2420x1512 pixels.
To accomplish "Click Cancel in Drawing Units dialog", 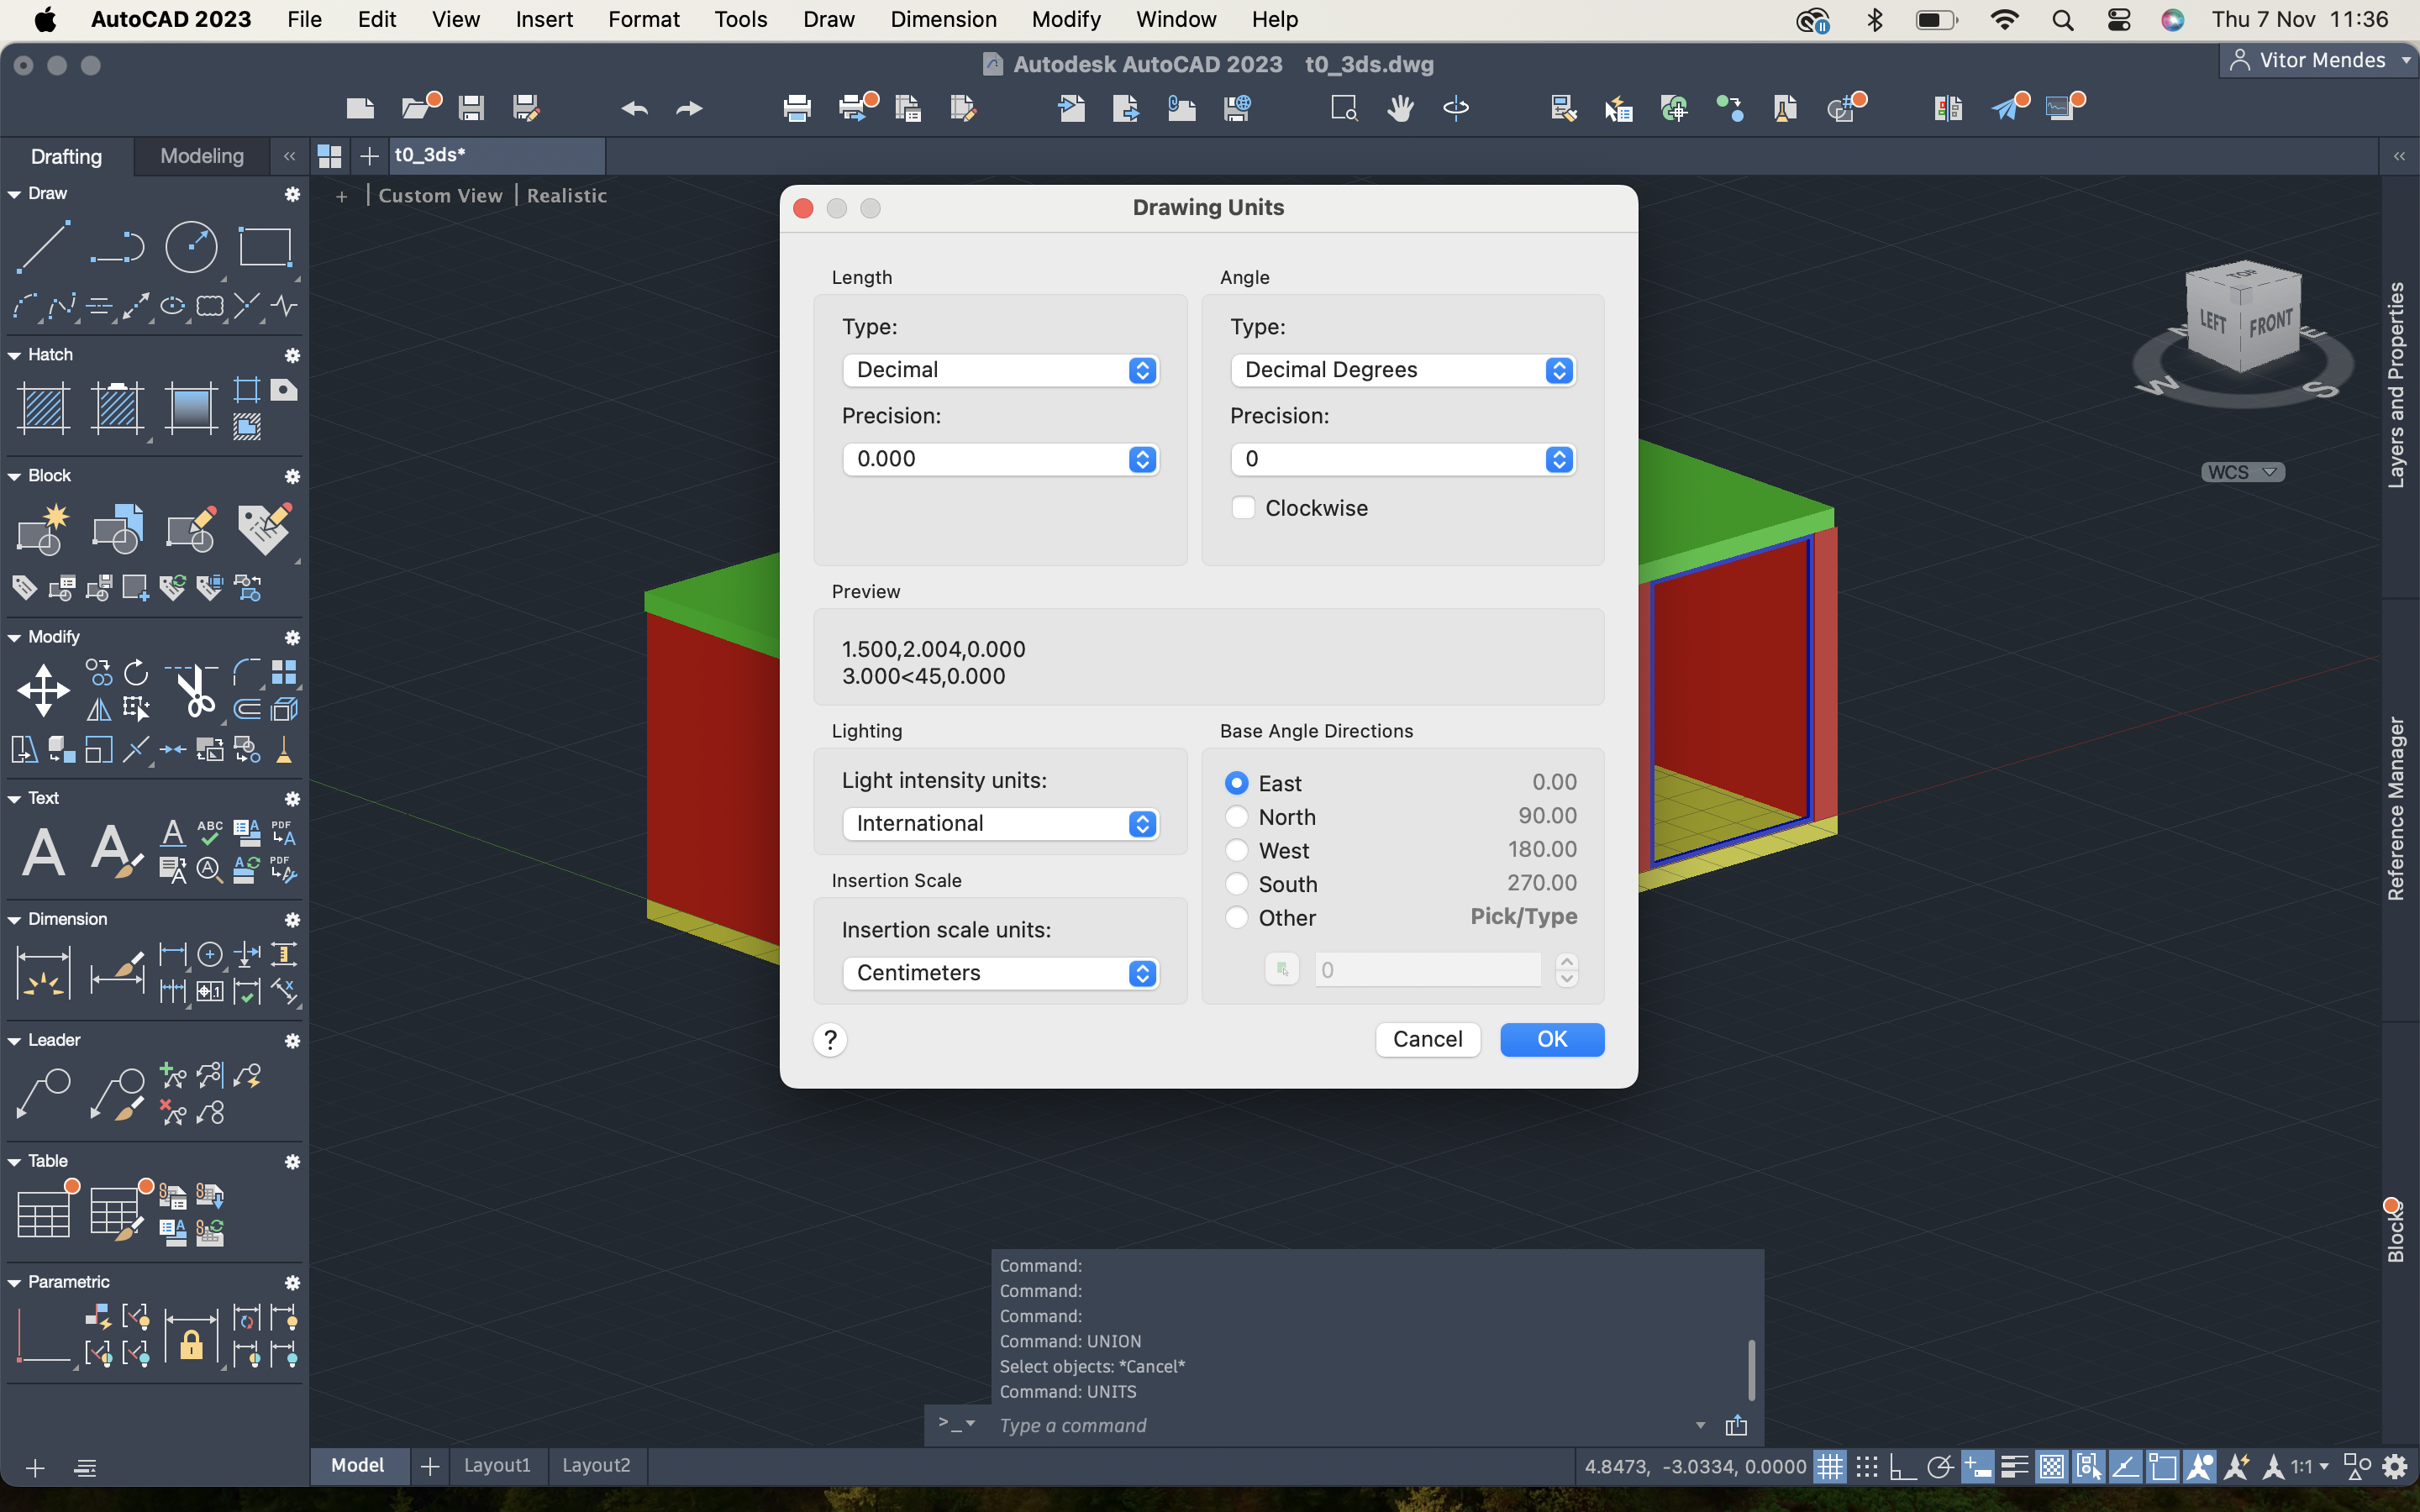I will pyautogui.click(x=1427, y=1039).
